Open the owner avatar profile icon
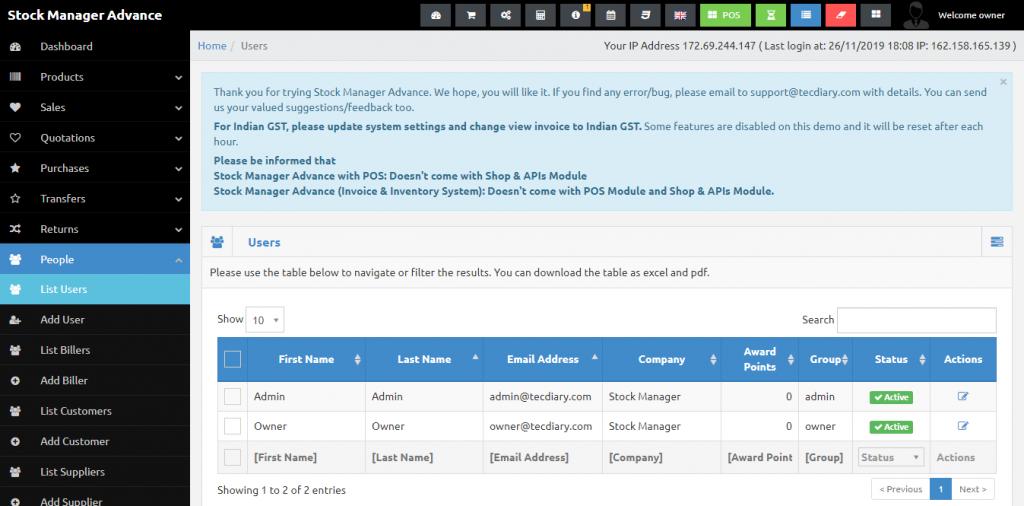This screenshot has width=1024, height=506. 916,16
